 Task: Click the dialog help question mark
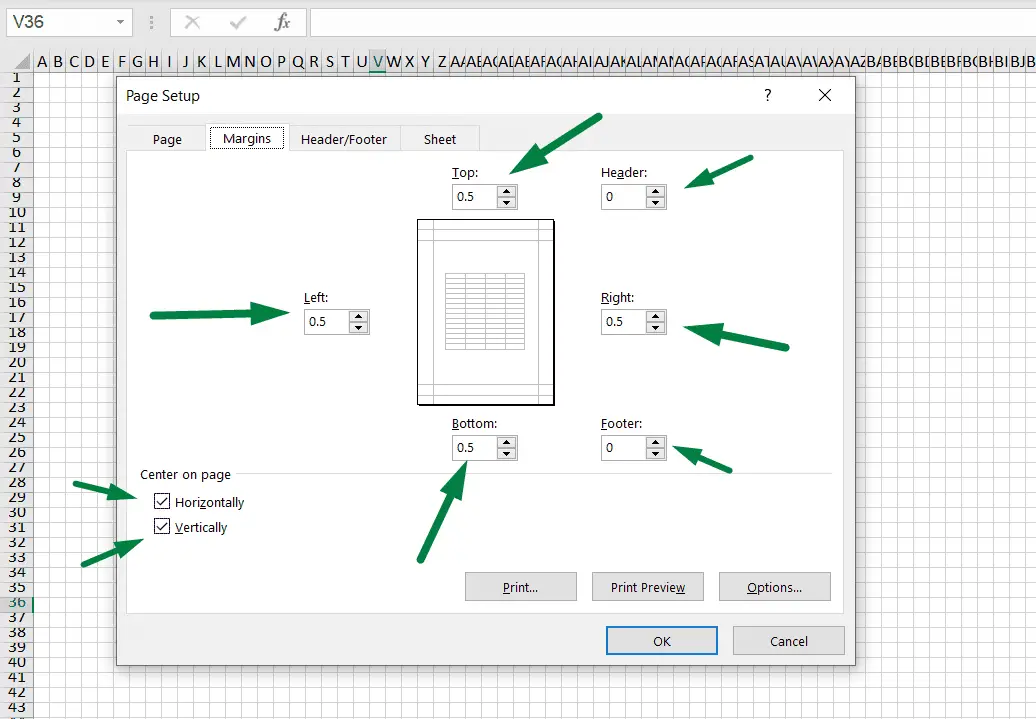[x=768, y=95]
